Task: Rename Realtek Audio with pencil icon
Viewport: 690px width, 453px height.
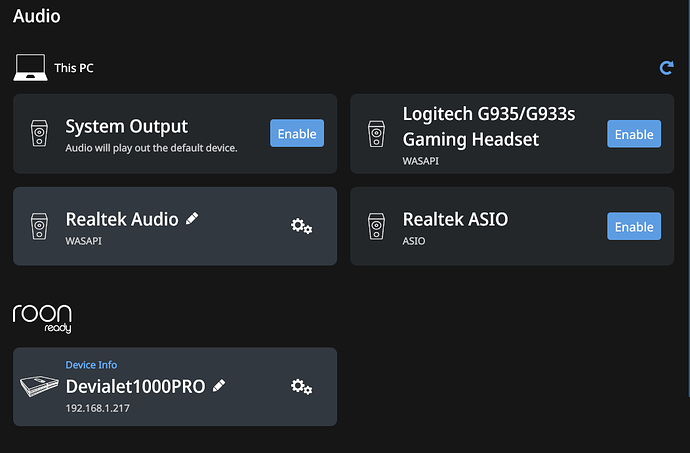Action: click(x=192, y=218)
